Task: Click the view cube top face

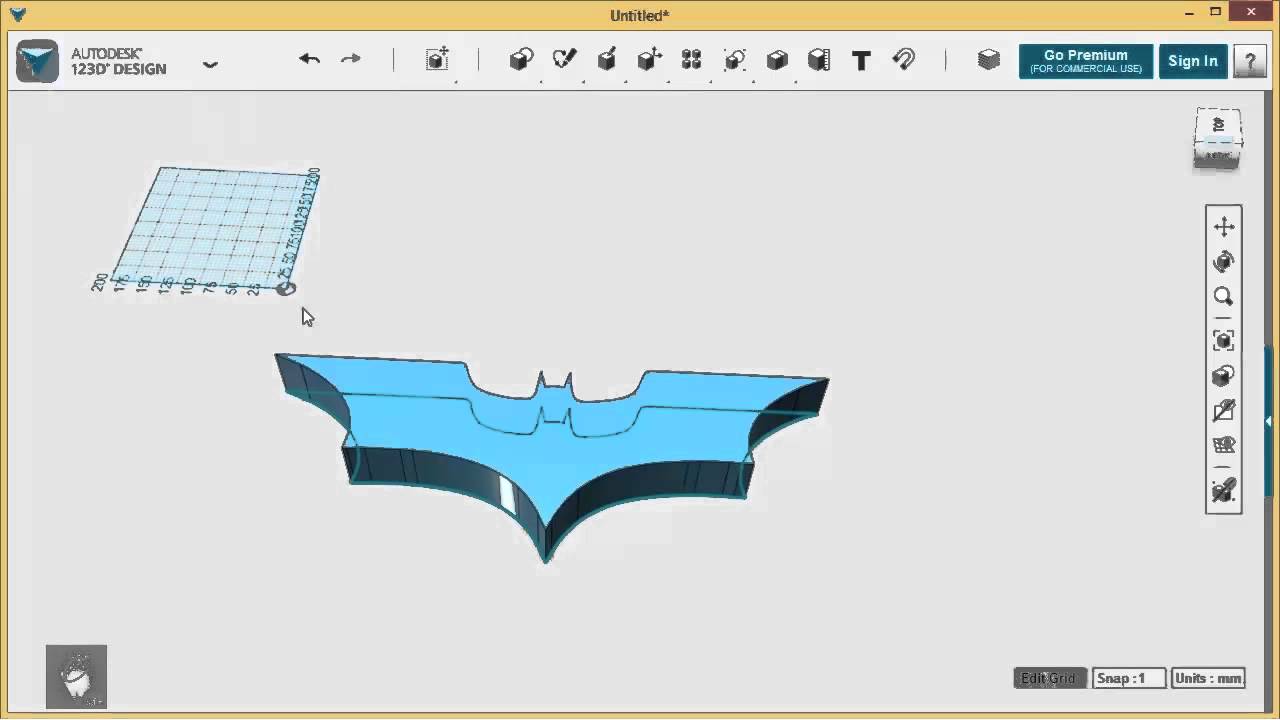Action: [x=1218, y=127]
